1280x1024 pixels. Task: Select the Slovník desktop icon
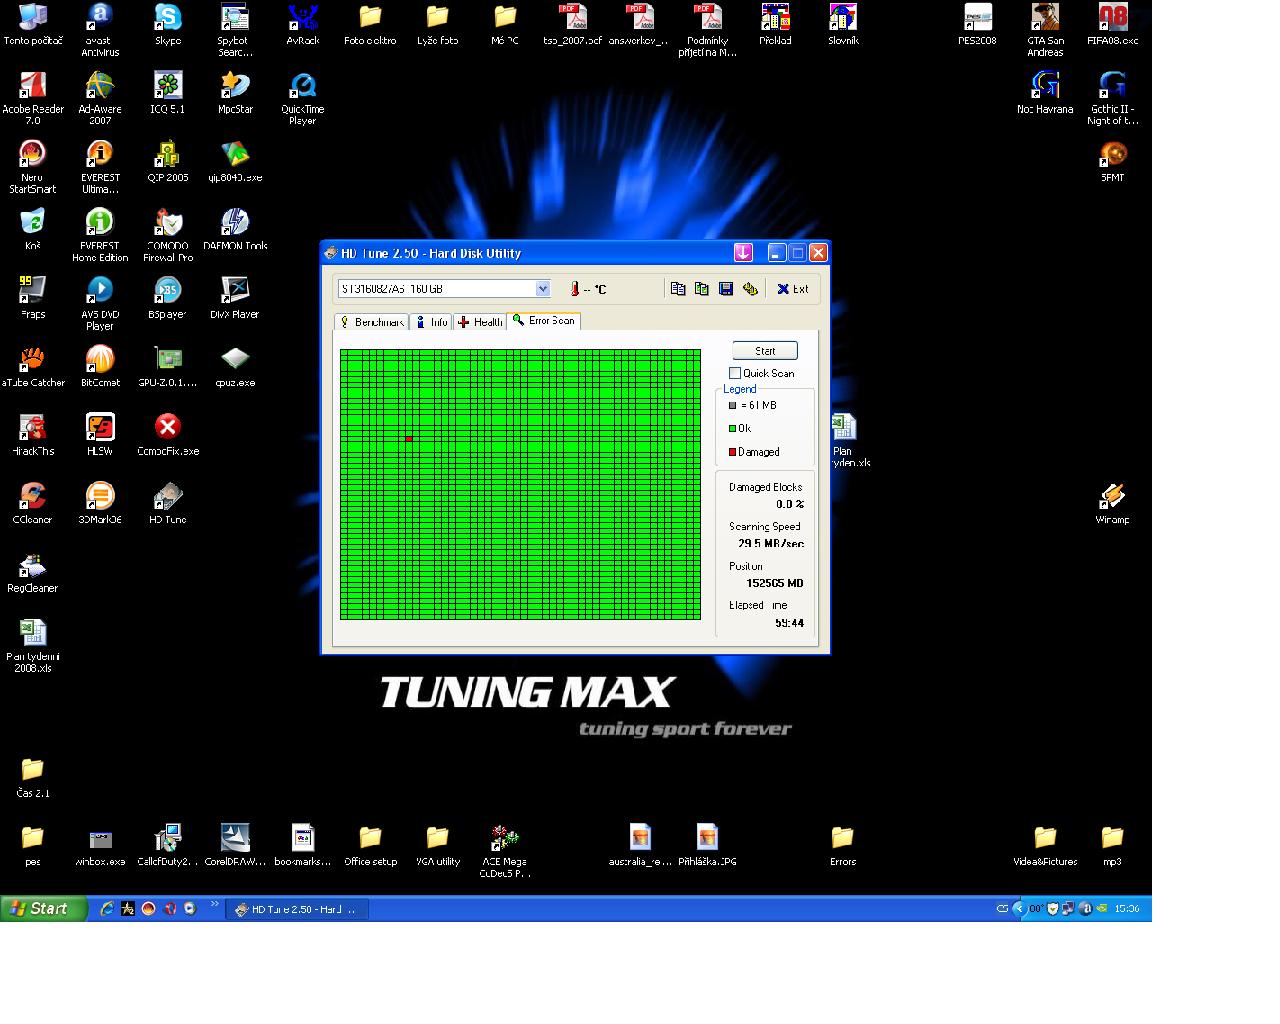pyautogui.click(x=843, y=25)
